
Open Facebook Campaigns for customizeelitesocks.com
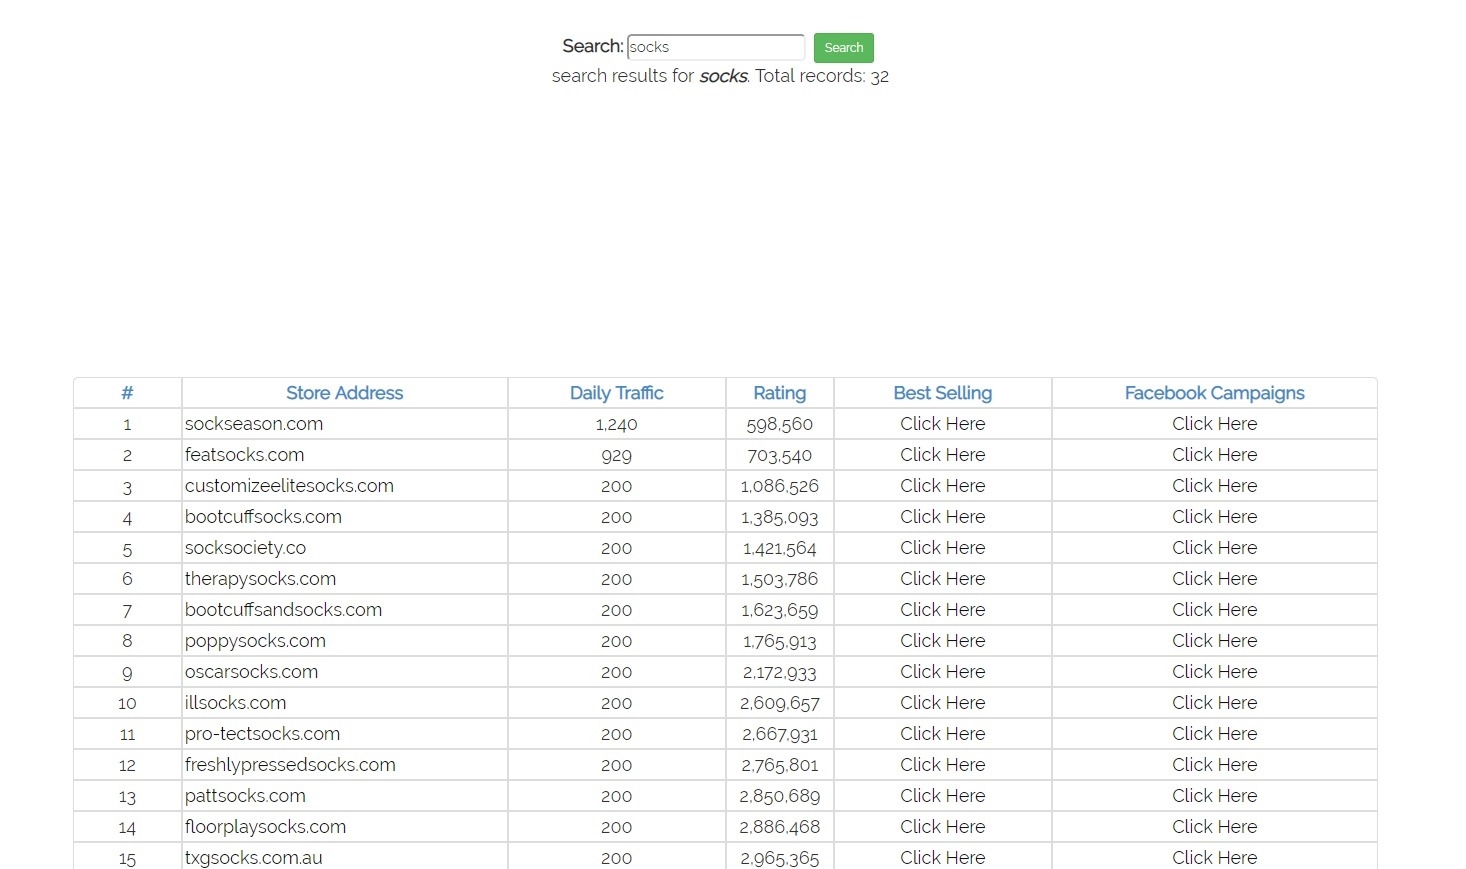click(1214, 485)
